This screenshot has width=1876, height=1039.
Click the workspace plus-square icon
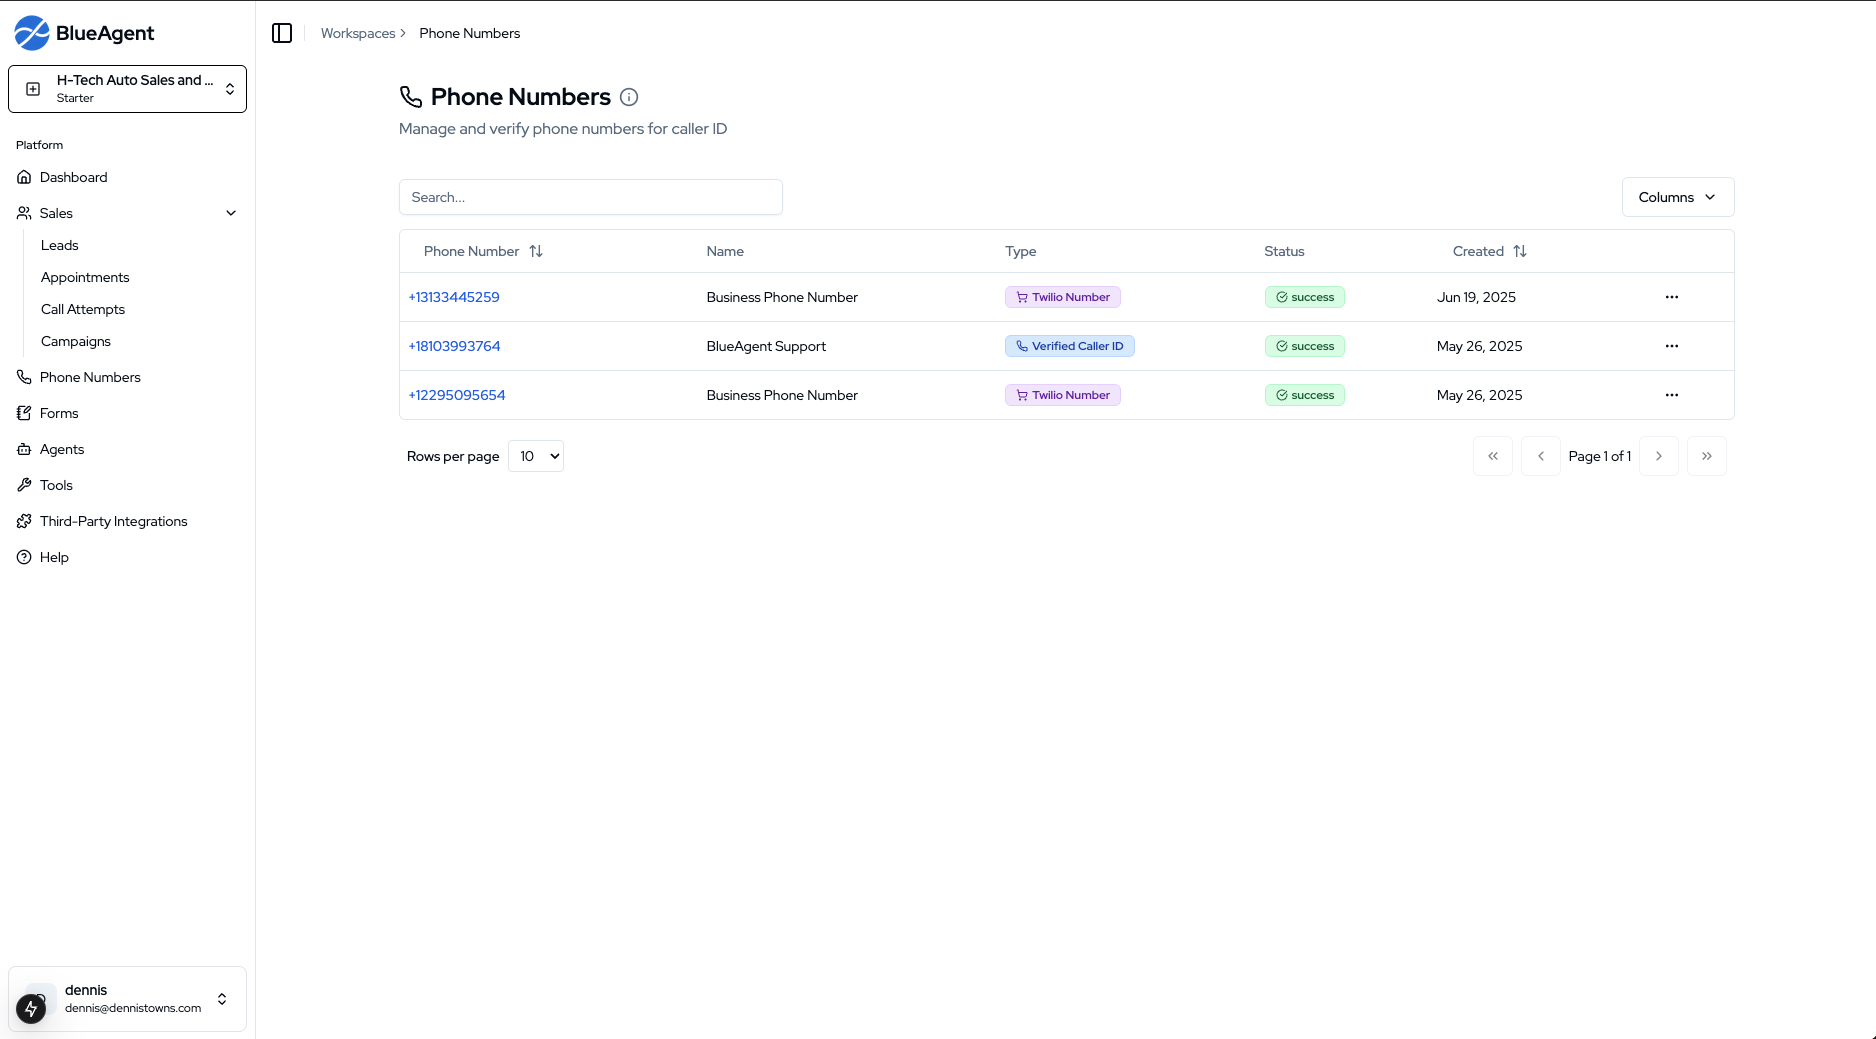coord(33,89)
